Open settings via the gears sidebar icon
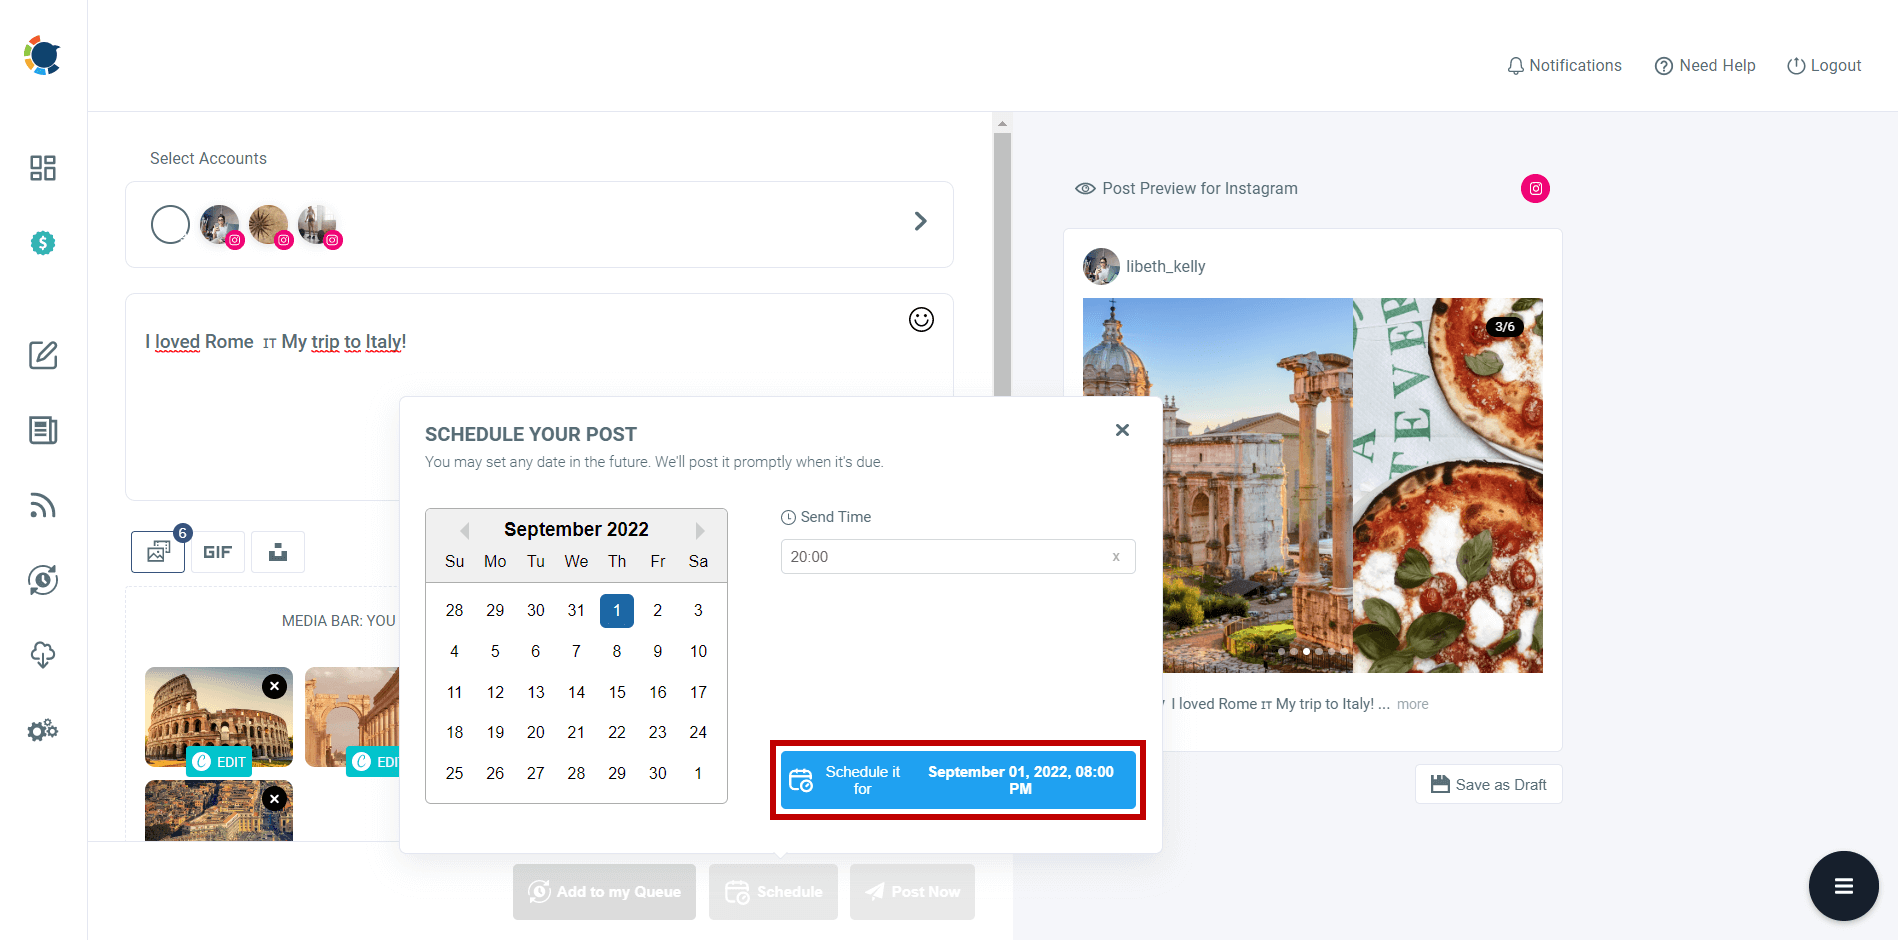This screenshot has width=1898, height=940. pos(42,730)
